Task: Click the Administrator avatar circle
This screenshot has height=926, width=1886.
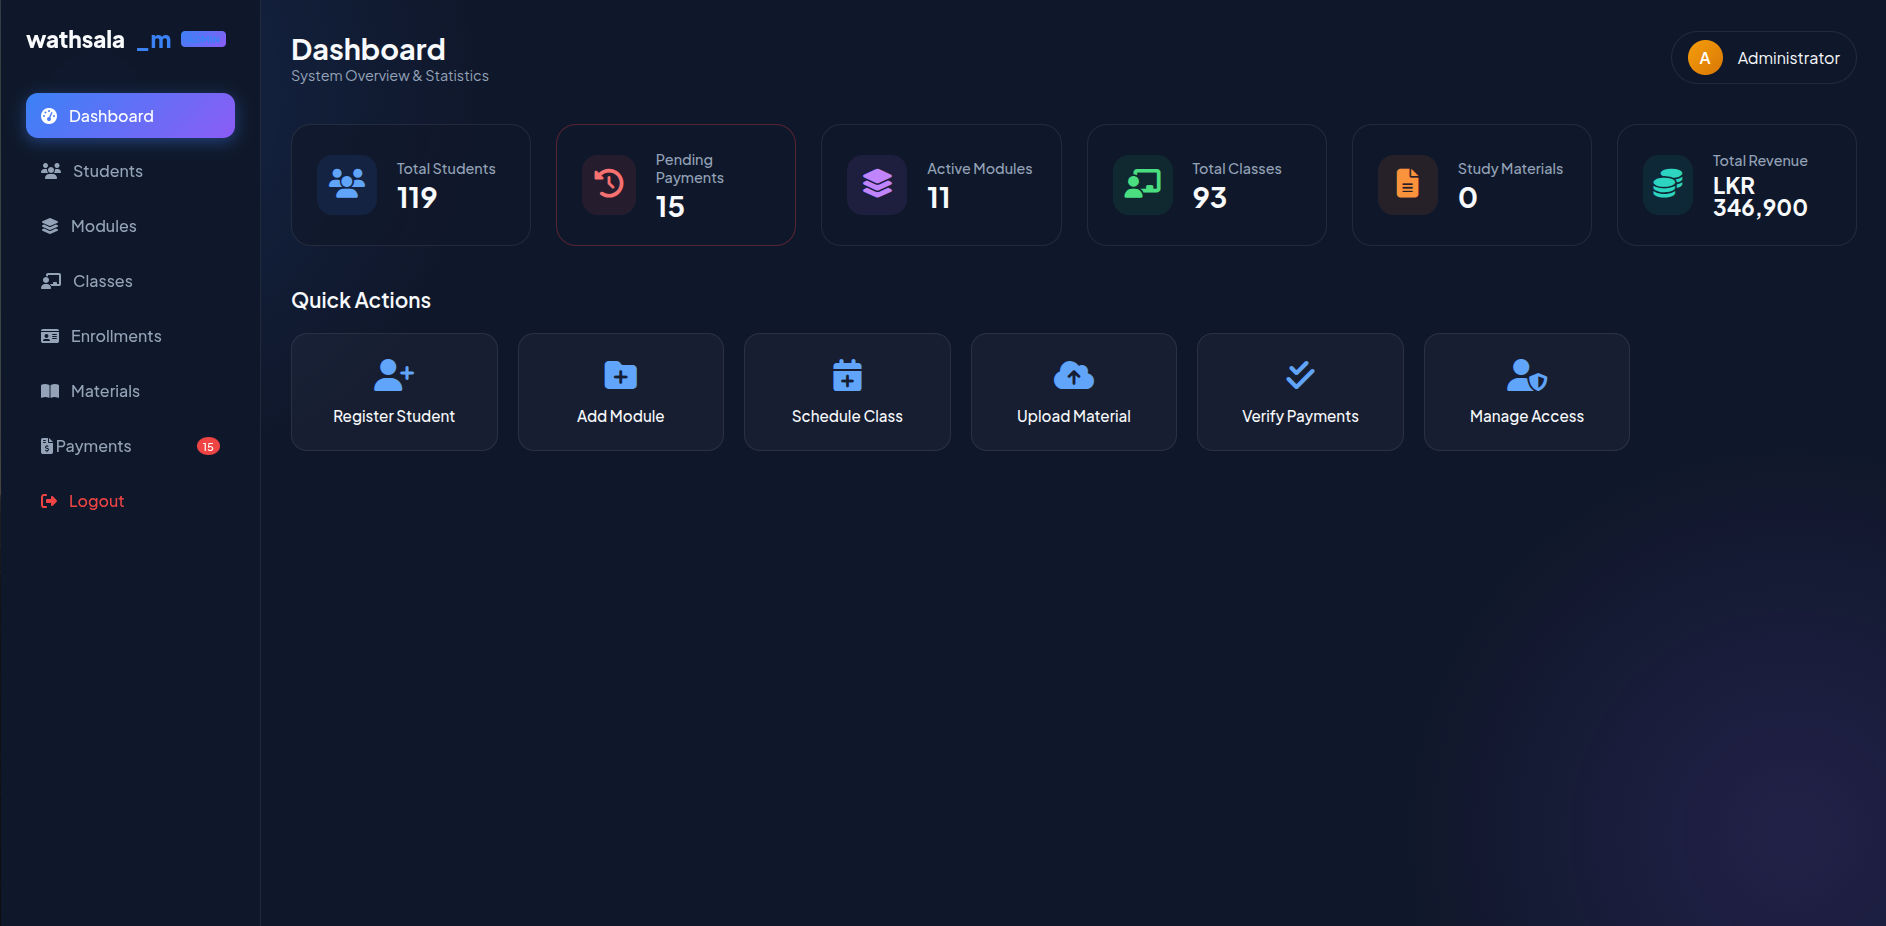Action: pos(1705,58)
